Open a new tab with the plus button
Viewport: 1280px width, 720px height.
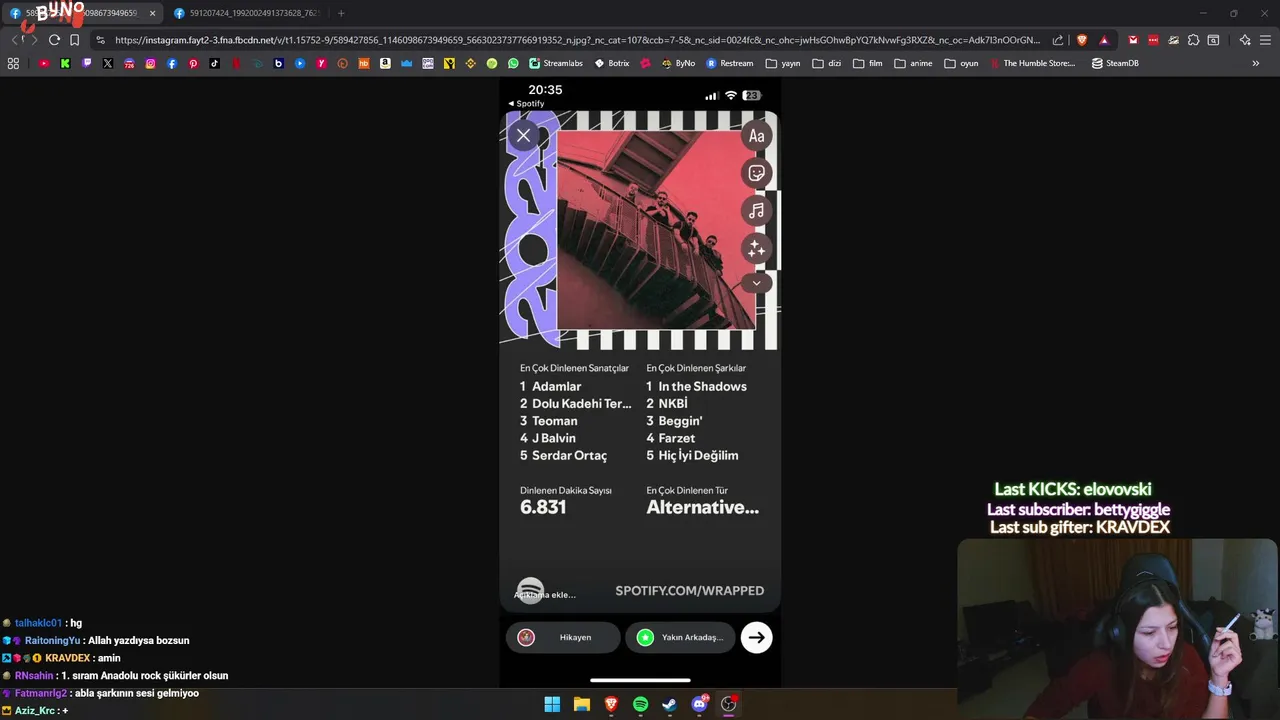[x=341, y=13]
